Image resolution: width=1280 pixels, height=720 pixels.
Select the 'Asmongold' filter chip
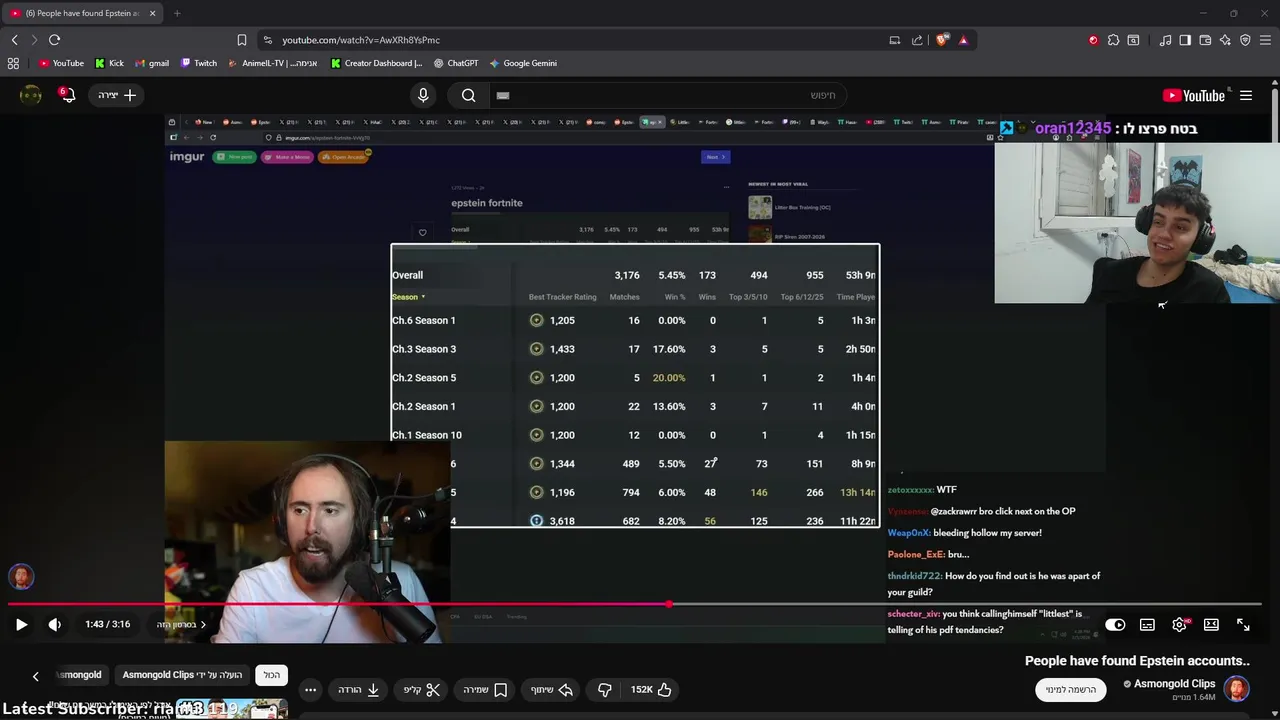(x=79, y=675)
